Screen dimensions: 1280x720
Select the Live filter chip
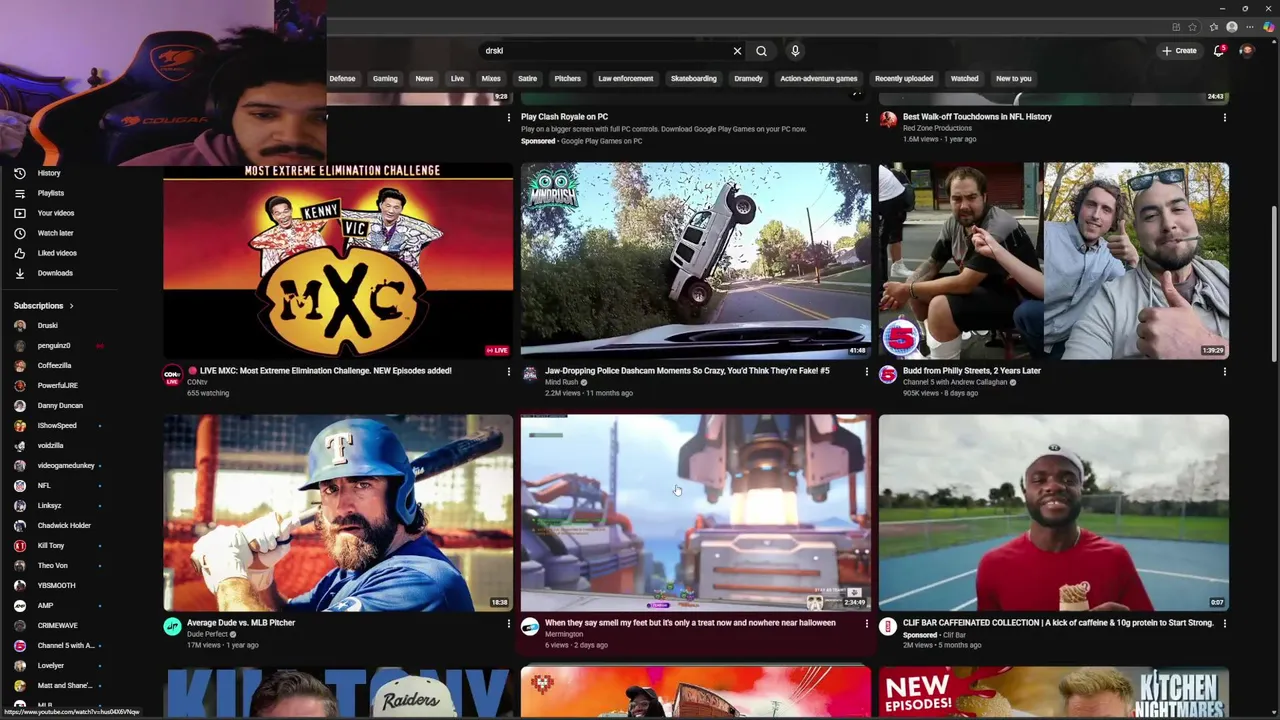457,78
